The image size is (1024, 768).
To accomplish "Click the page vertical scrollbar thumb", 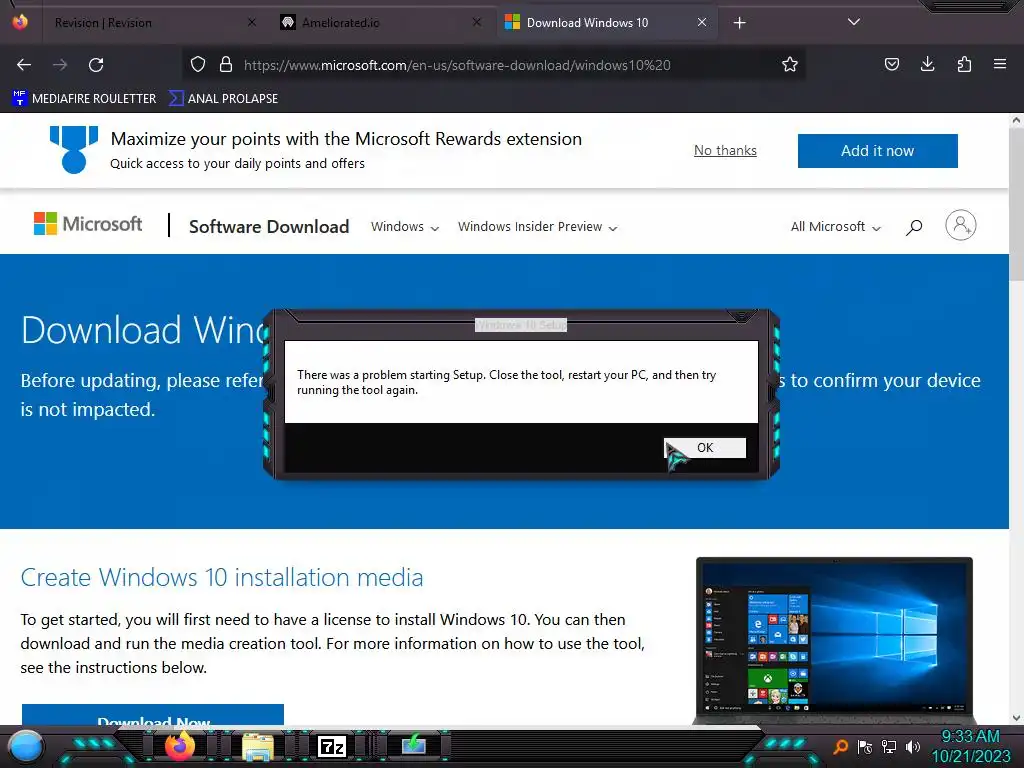I will click(1016, 202).
